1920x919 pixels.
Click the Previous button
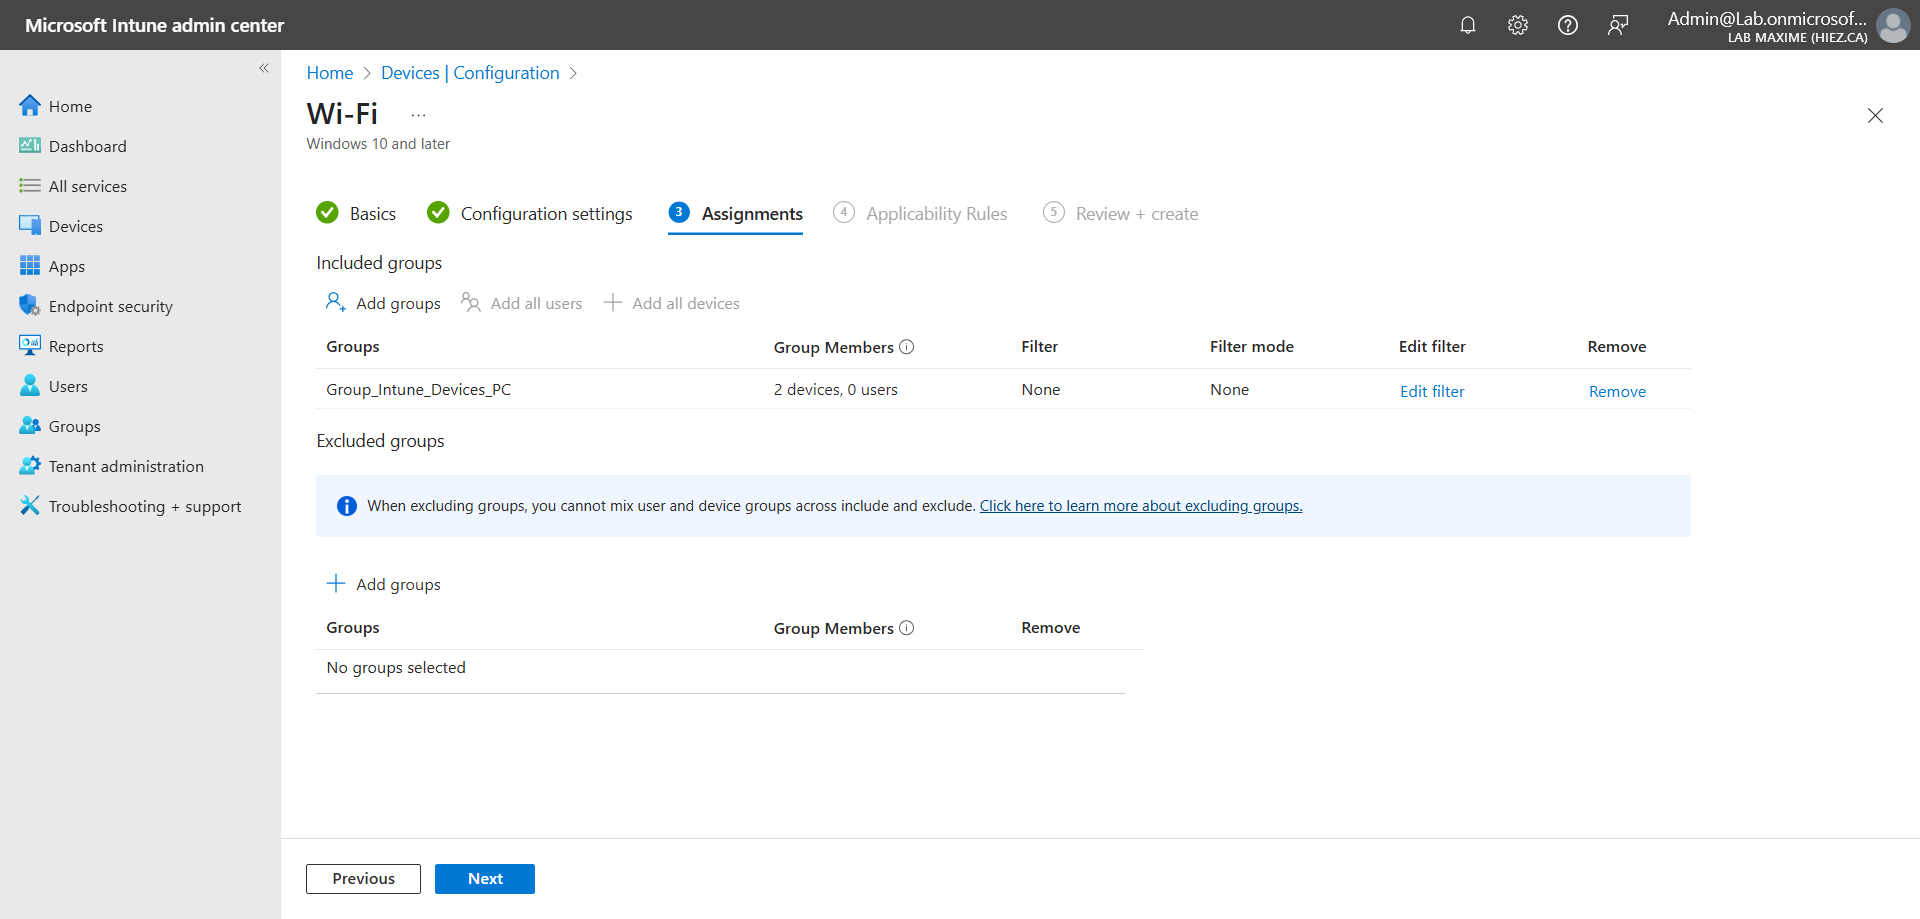pos(363,878)
